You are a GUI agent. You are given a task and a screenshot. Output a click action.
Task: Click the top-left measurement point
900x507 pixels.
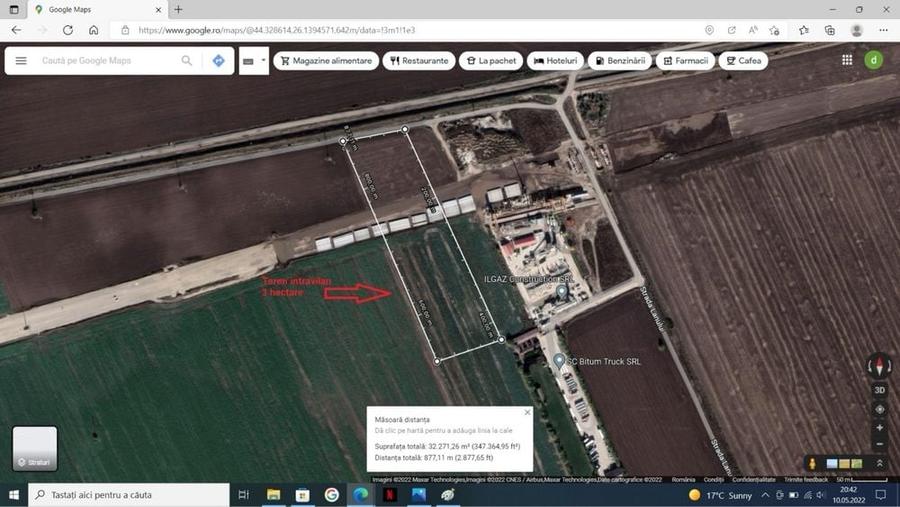[343, 141]
